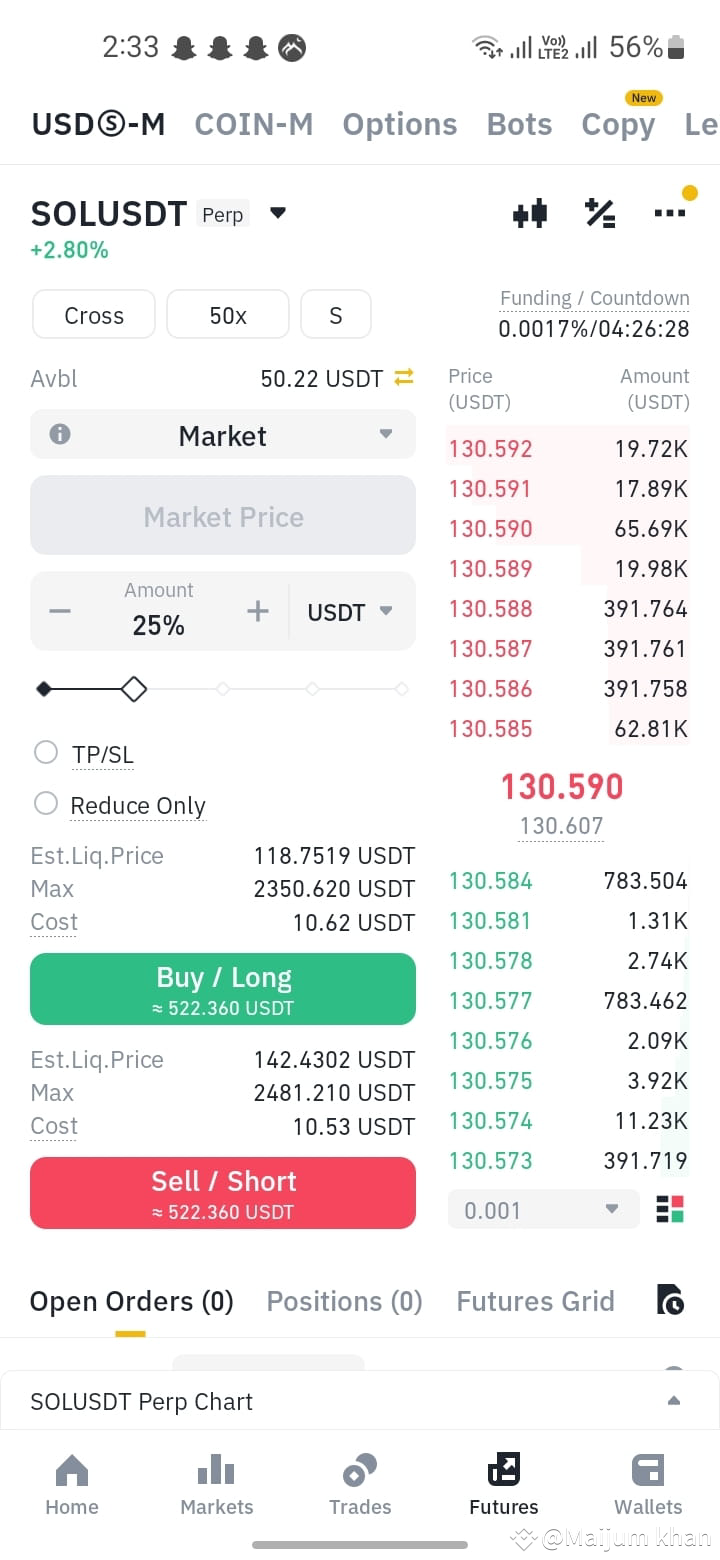
Task: Tap the yellow transfer arrows next to Avbl
Action: [404, 377]
